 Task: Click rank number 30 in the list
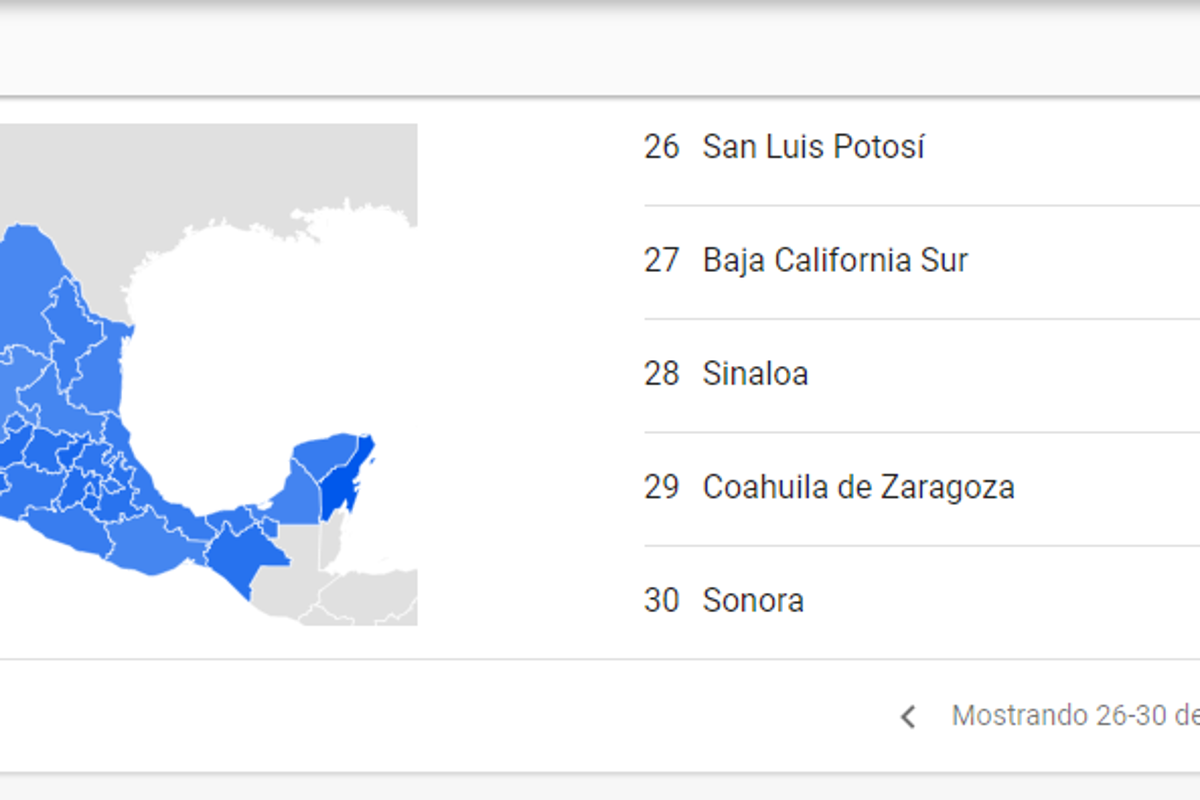click(x=661, y=601)
